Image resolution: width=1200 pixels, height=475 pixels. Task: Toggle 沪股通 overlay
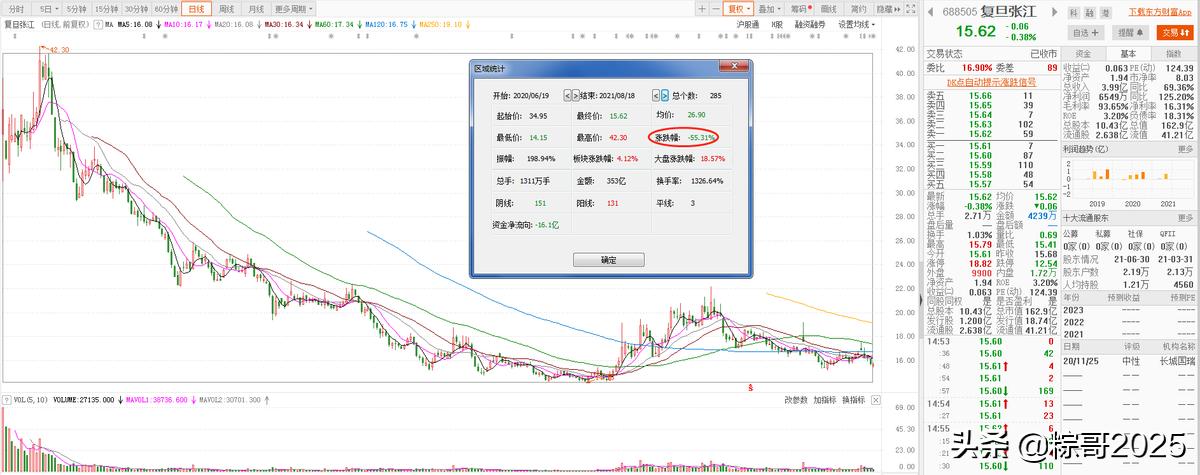(747, 23)
